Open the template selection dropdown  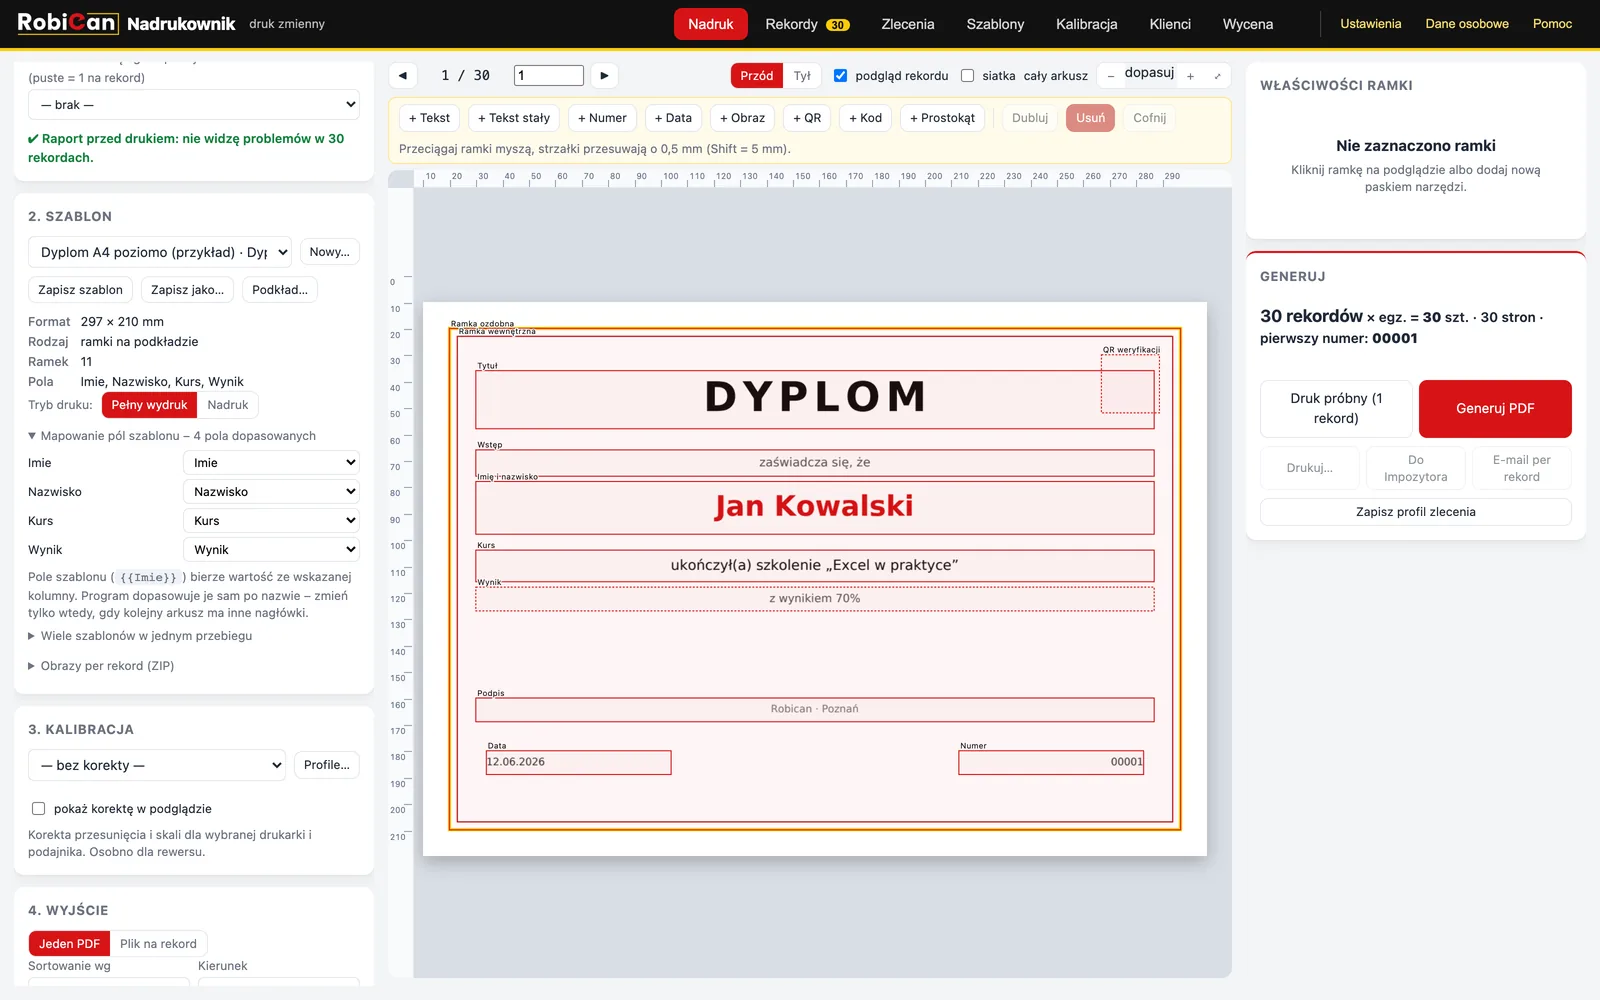160,252
